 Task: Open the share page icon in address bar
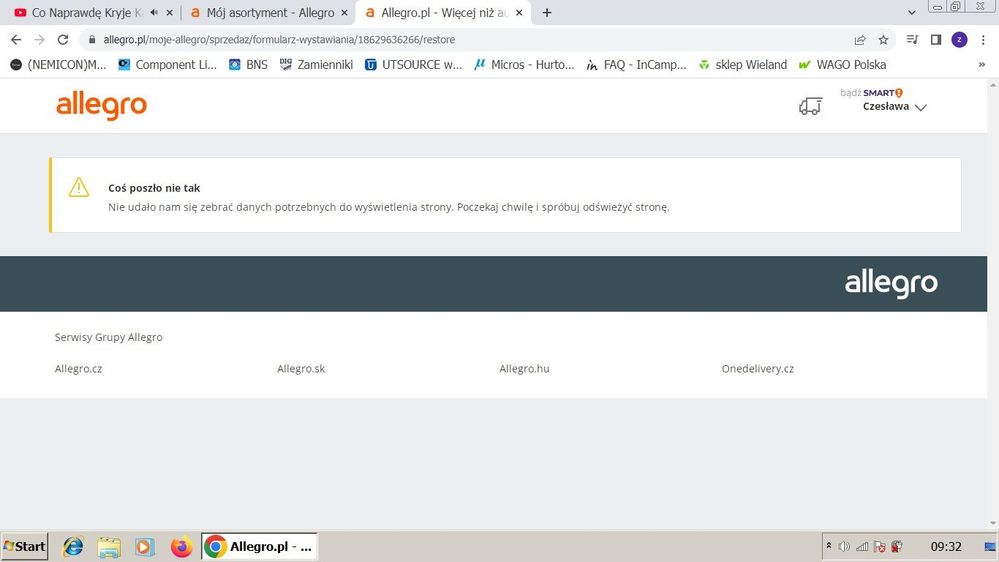(x=859, y=40)
